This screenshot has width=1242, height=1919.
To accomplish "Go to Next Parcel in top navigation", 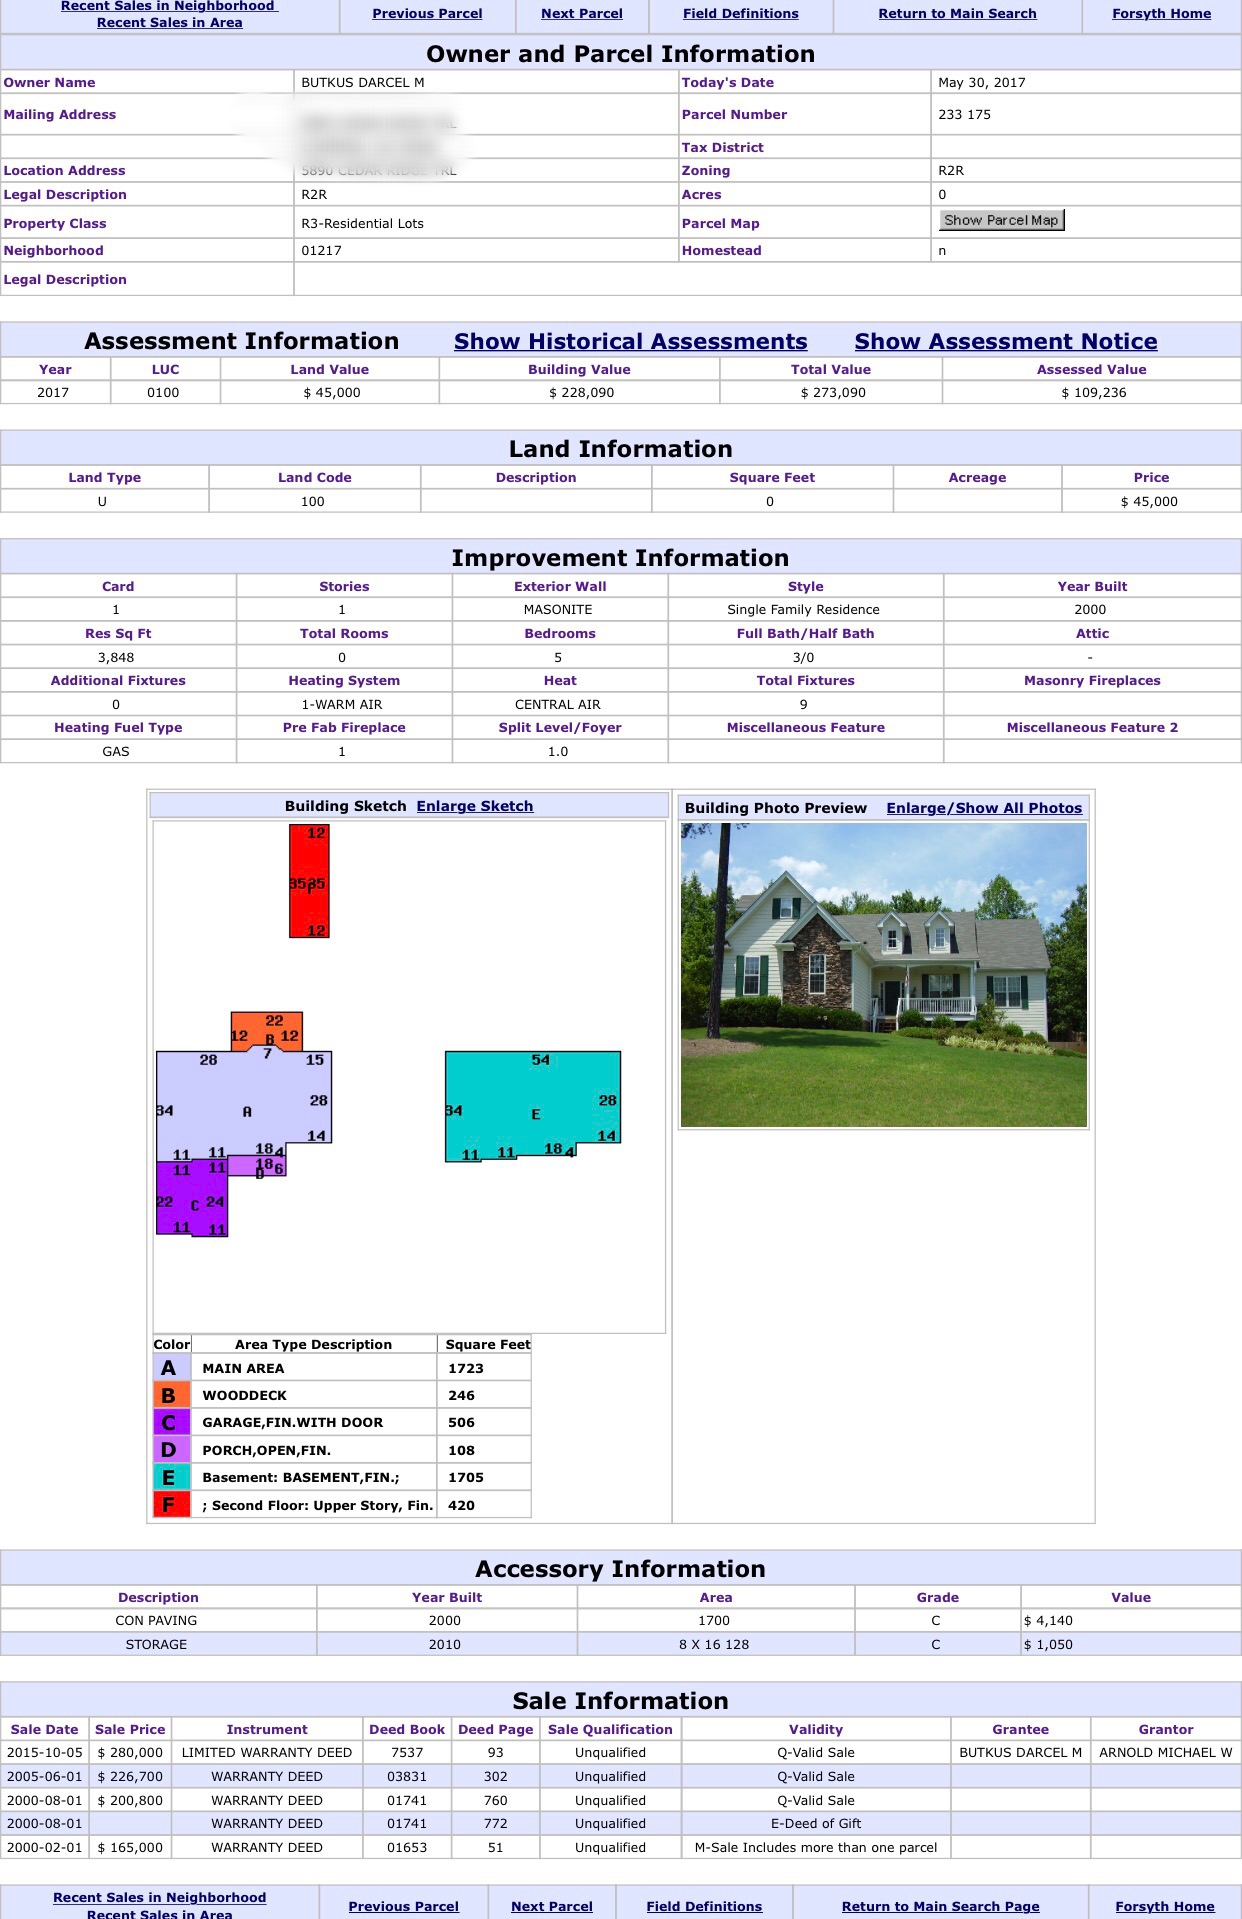I will [x=581, y=14].
